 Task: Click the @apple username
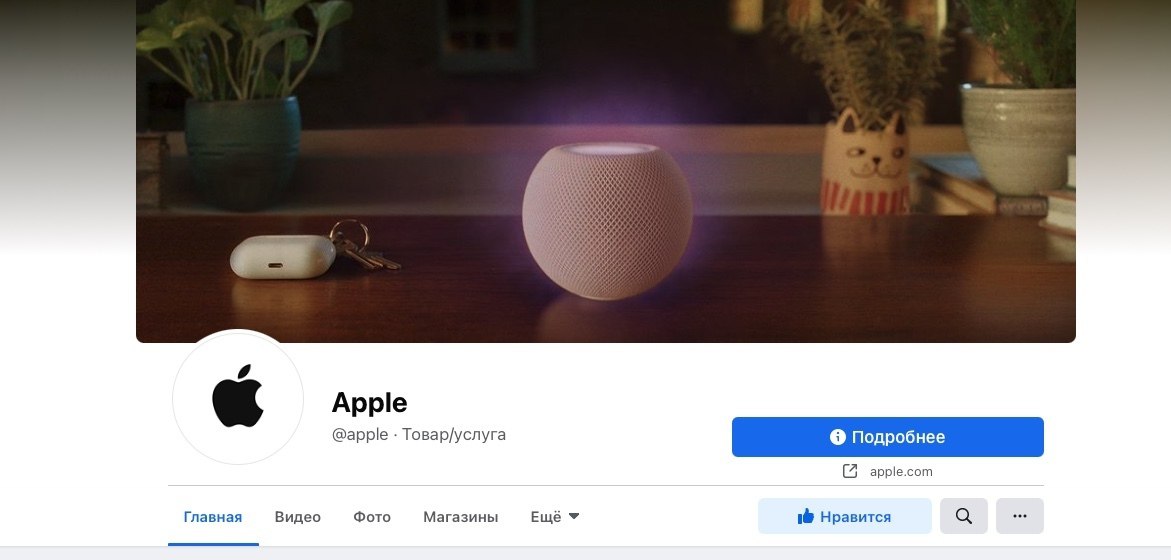[x=360, y=435]
